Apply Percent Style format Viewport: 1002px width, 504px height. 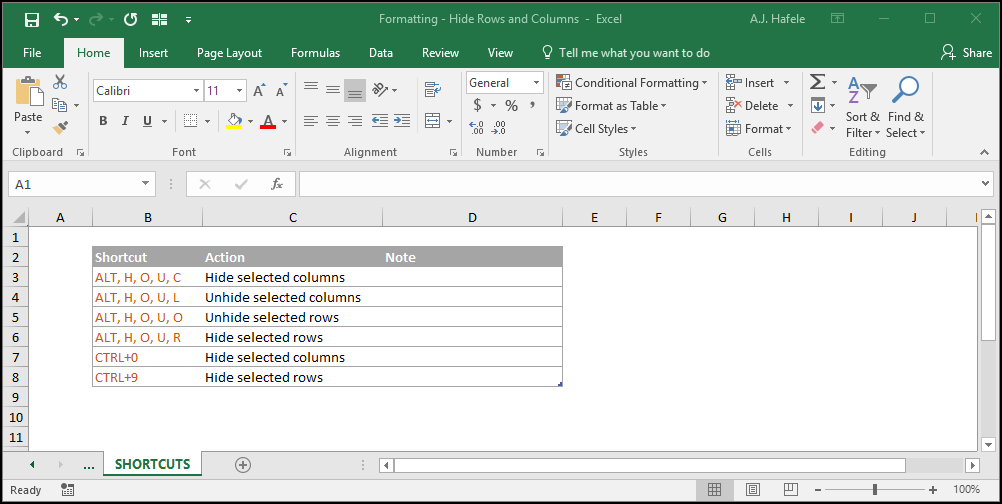tap(511, 105)
